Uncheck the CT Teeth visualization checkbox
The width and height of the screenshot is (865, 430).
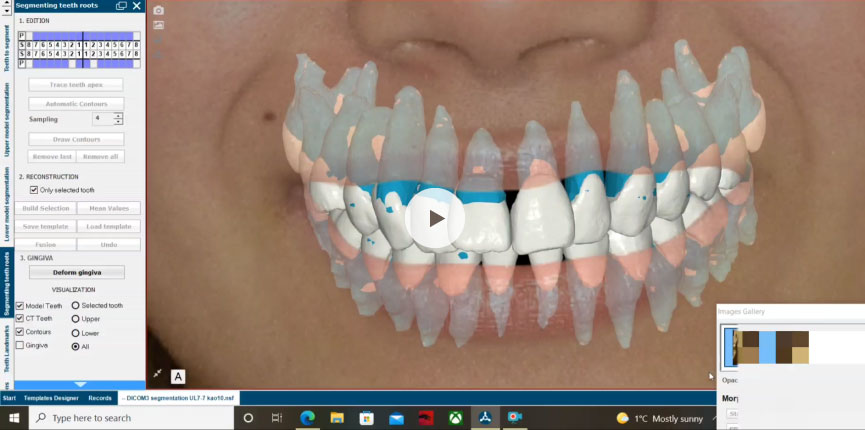click(x=20, y=318)
